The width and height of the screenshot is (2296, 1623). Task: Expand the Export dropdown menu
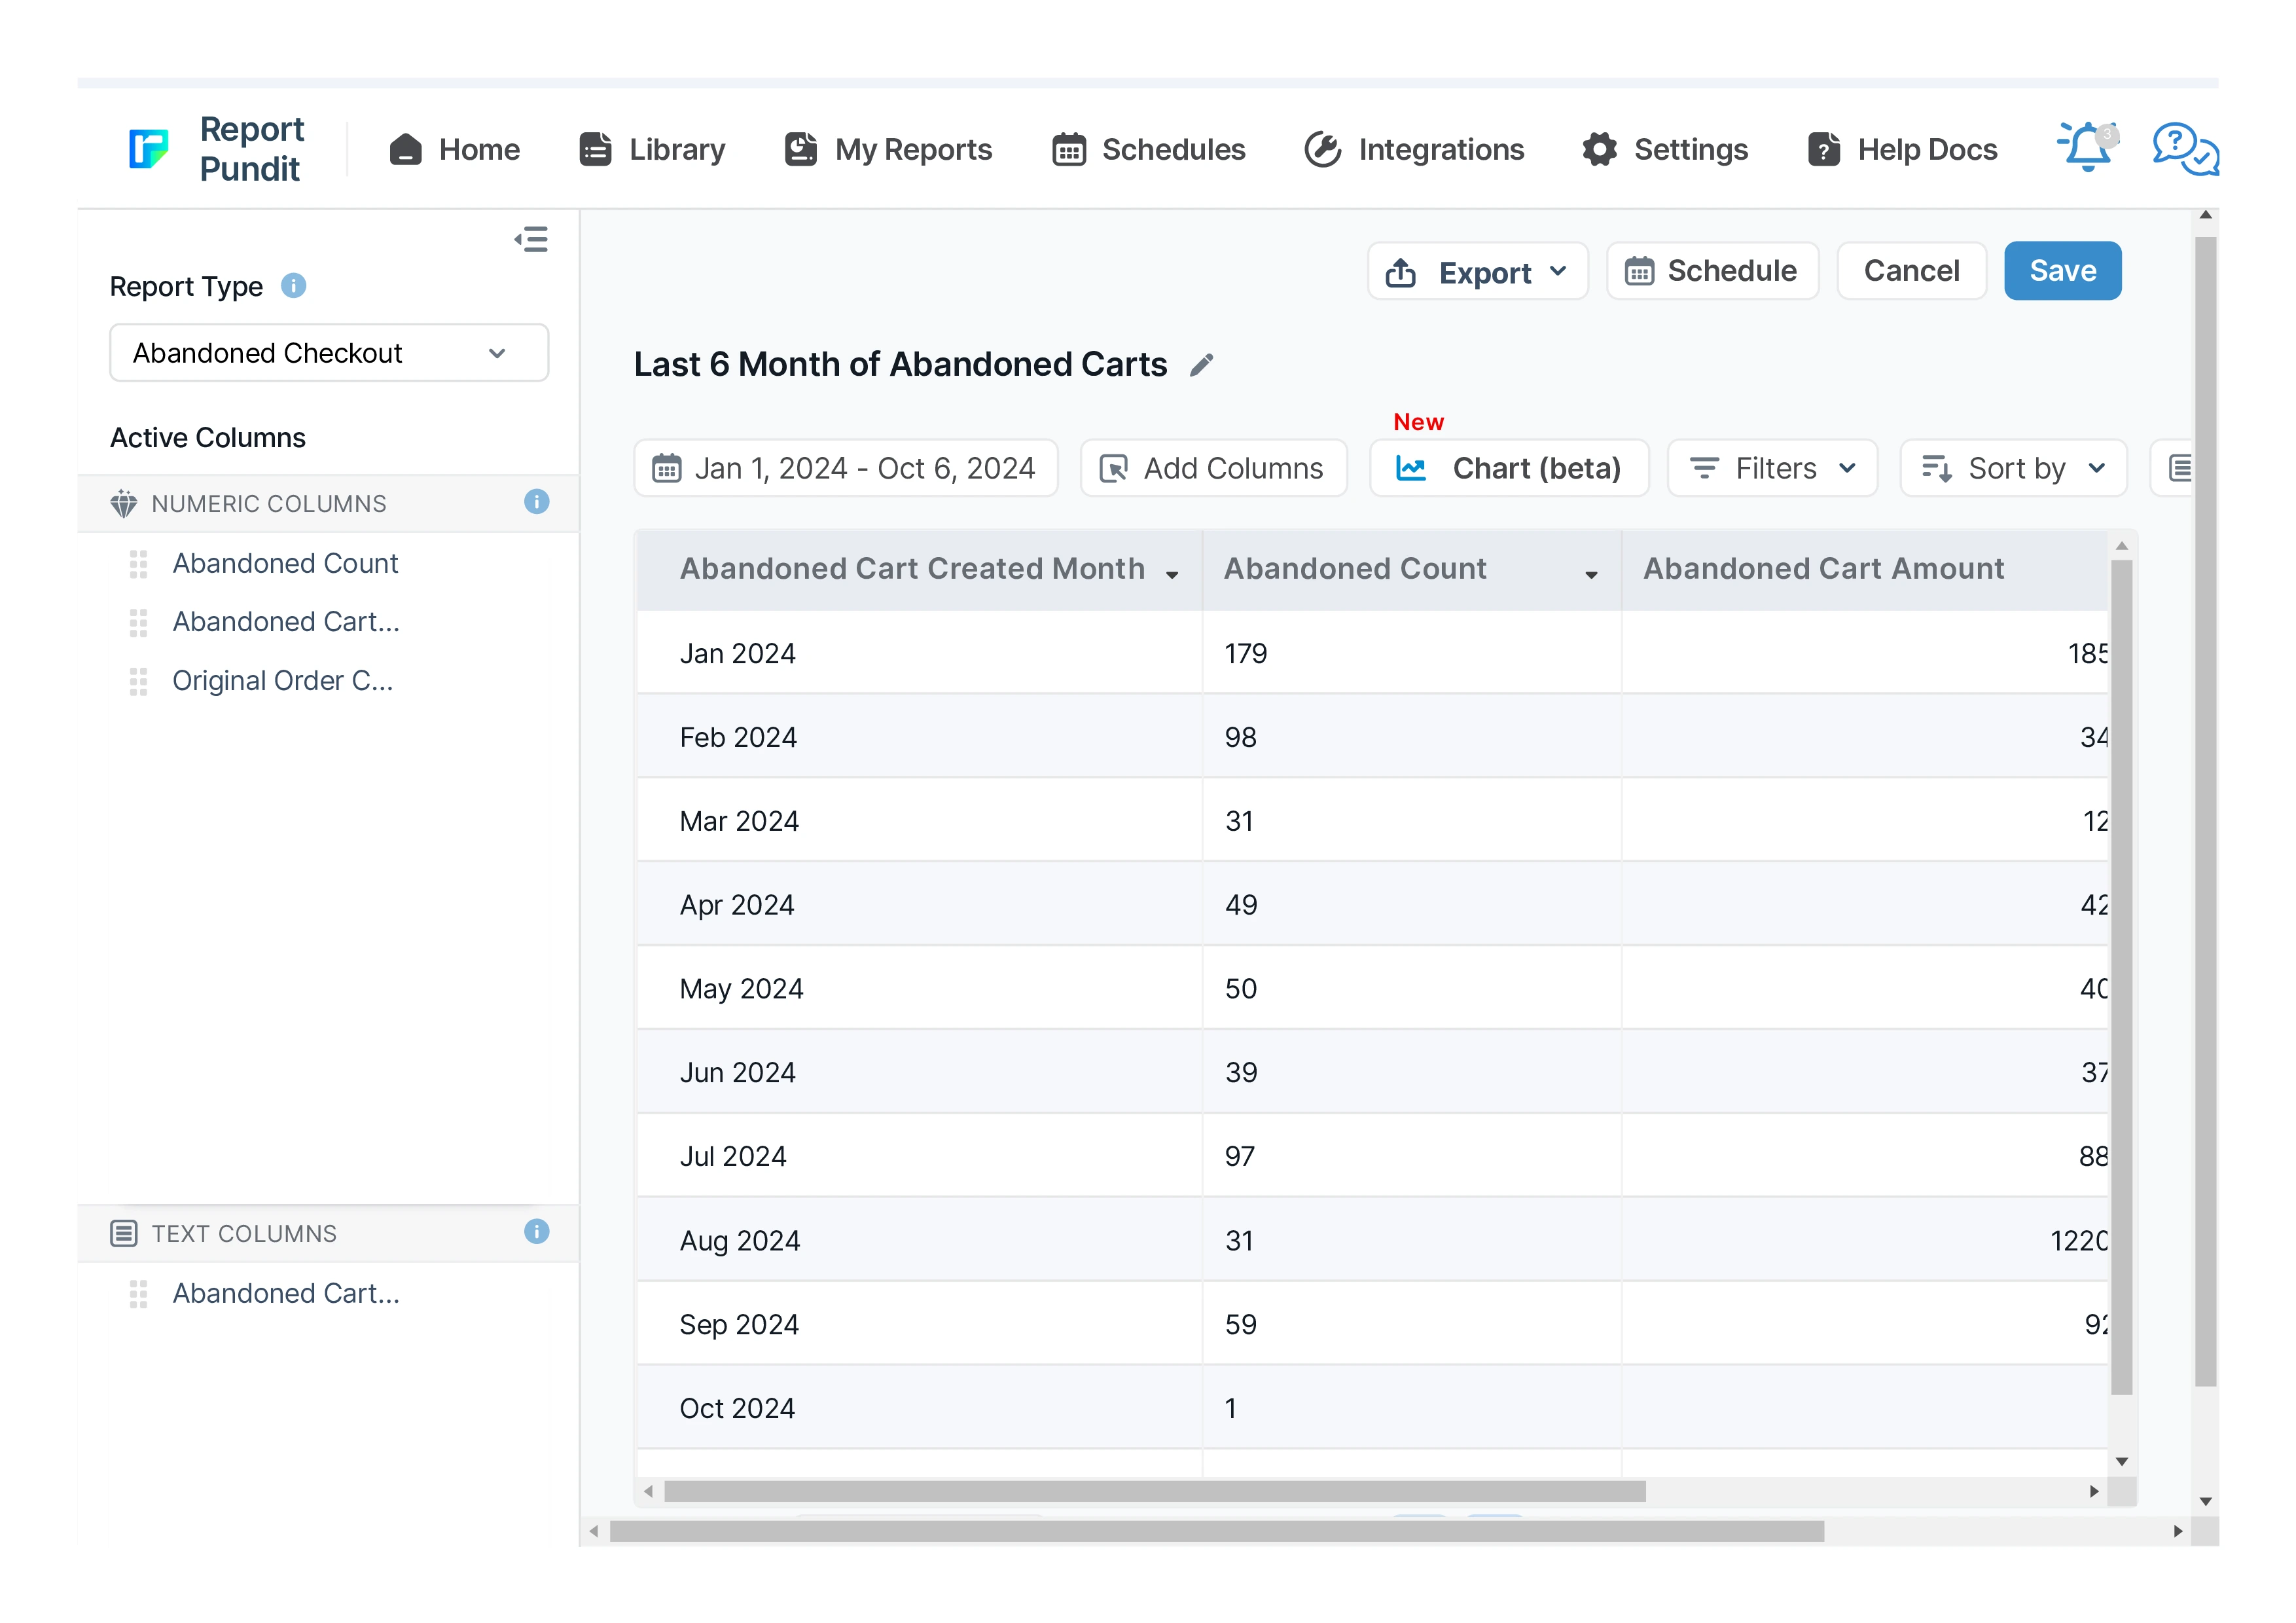click(x=1477, y=272)
